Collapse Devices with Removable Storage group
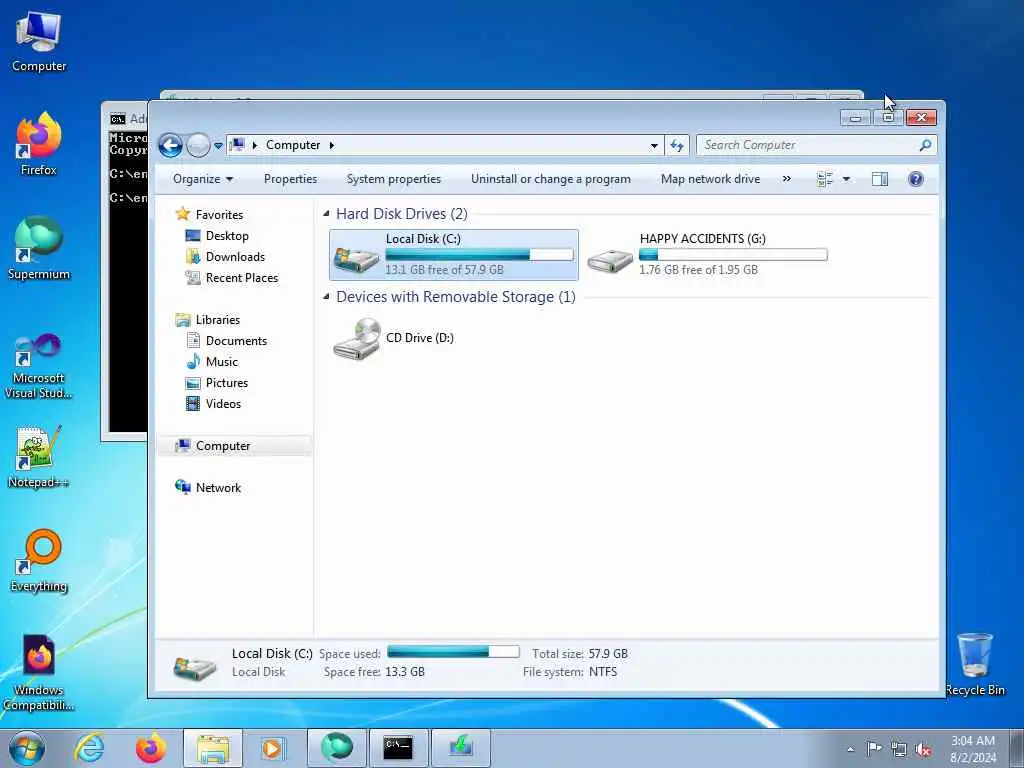Image resolution: width=1024 pixels, height=768 pixels. click(327, 296)
